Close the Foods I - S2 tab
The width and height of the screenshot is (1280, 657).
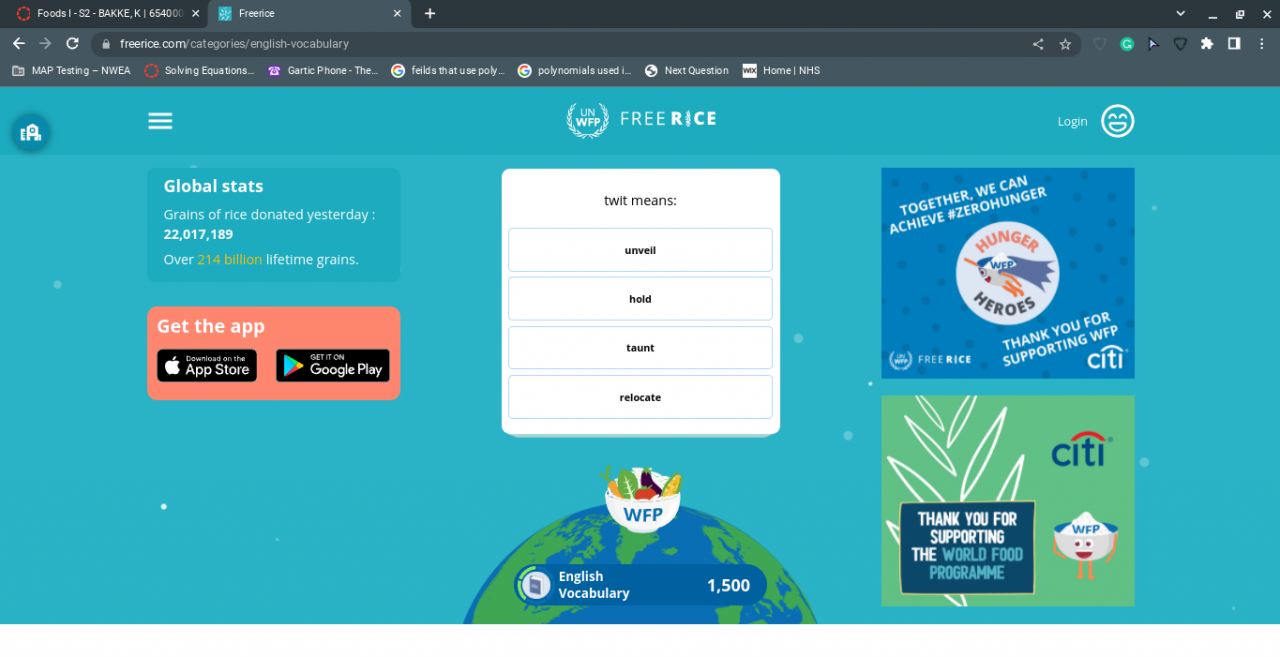click(x=195, y=14)
